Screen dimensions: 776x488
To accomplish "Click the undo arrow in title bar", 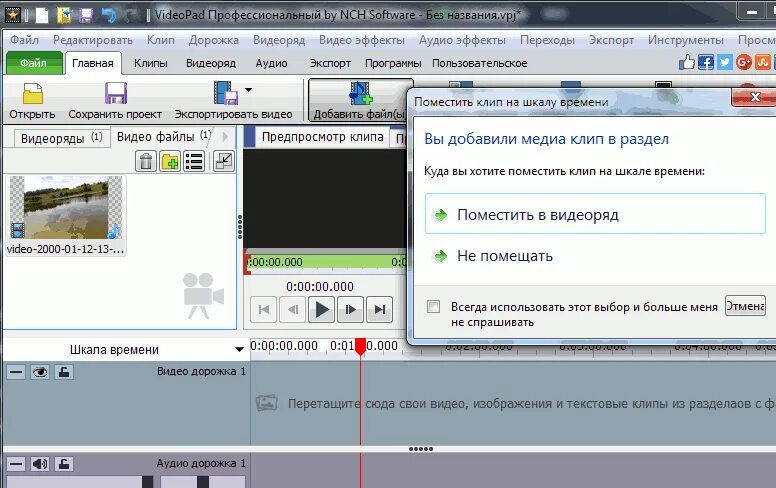I will coord(108,15).
